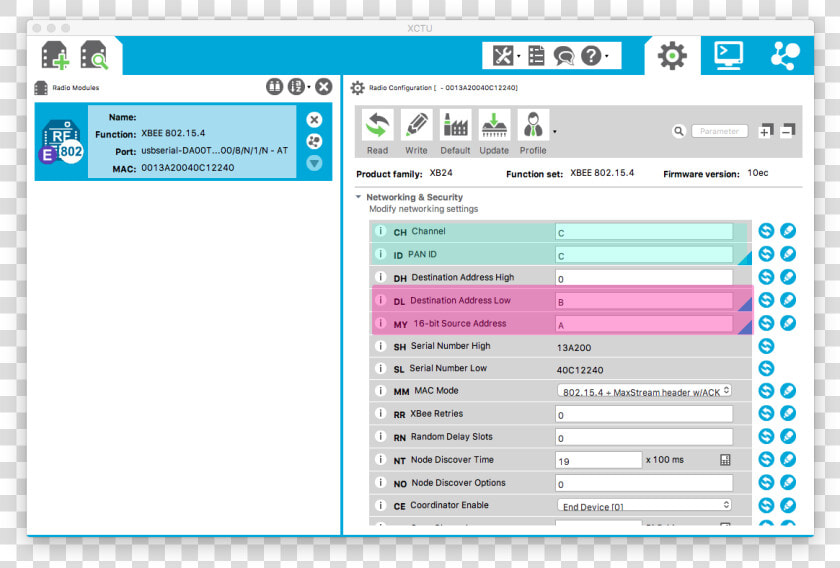Switch to Network working mode tab
The width and height of the screenshot is (840, 568).
(x=785, y=55)
